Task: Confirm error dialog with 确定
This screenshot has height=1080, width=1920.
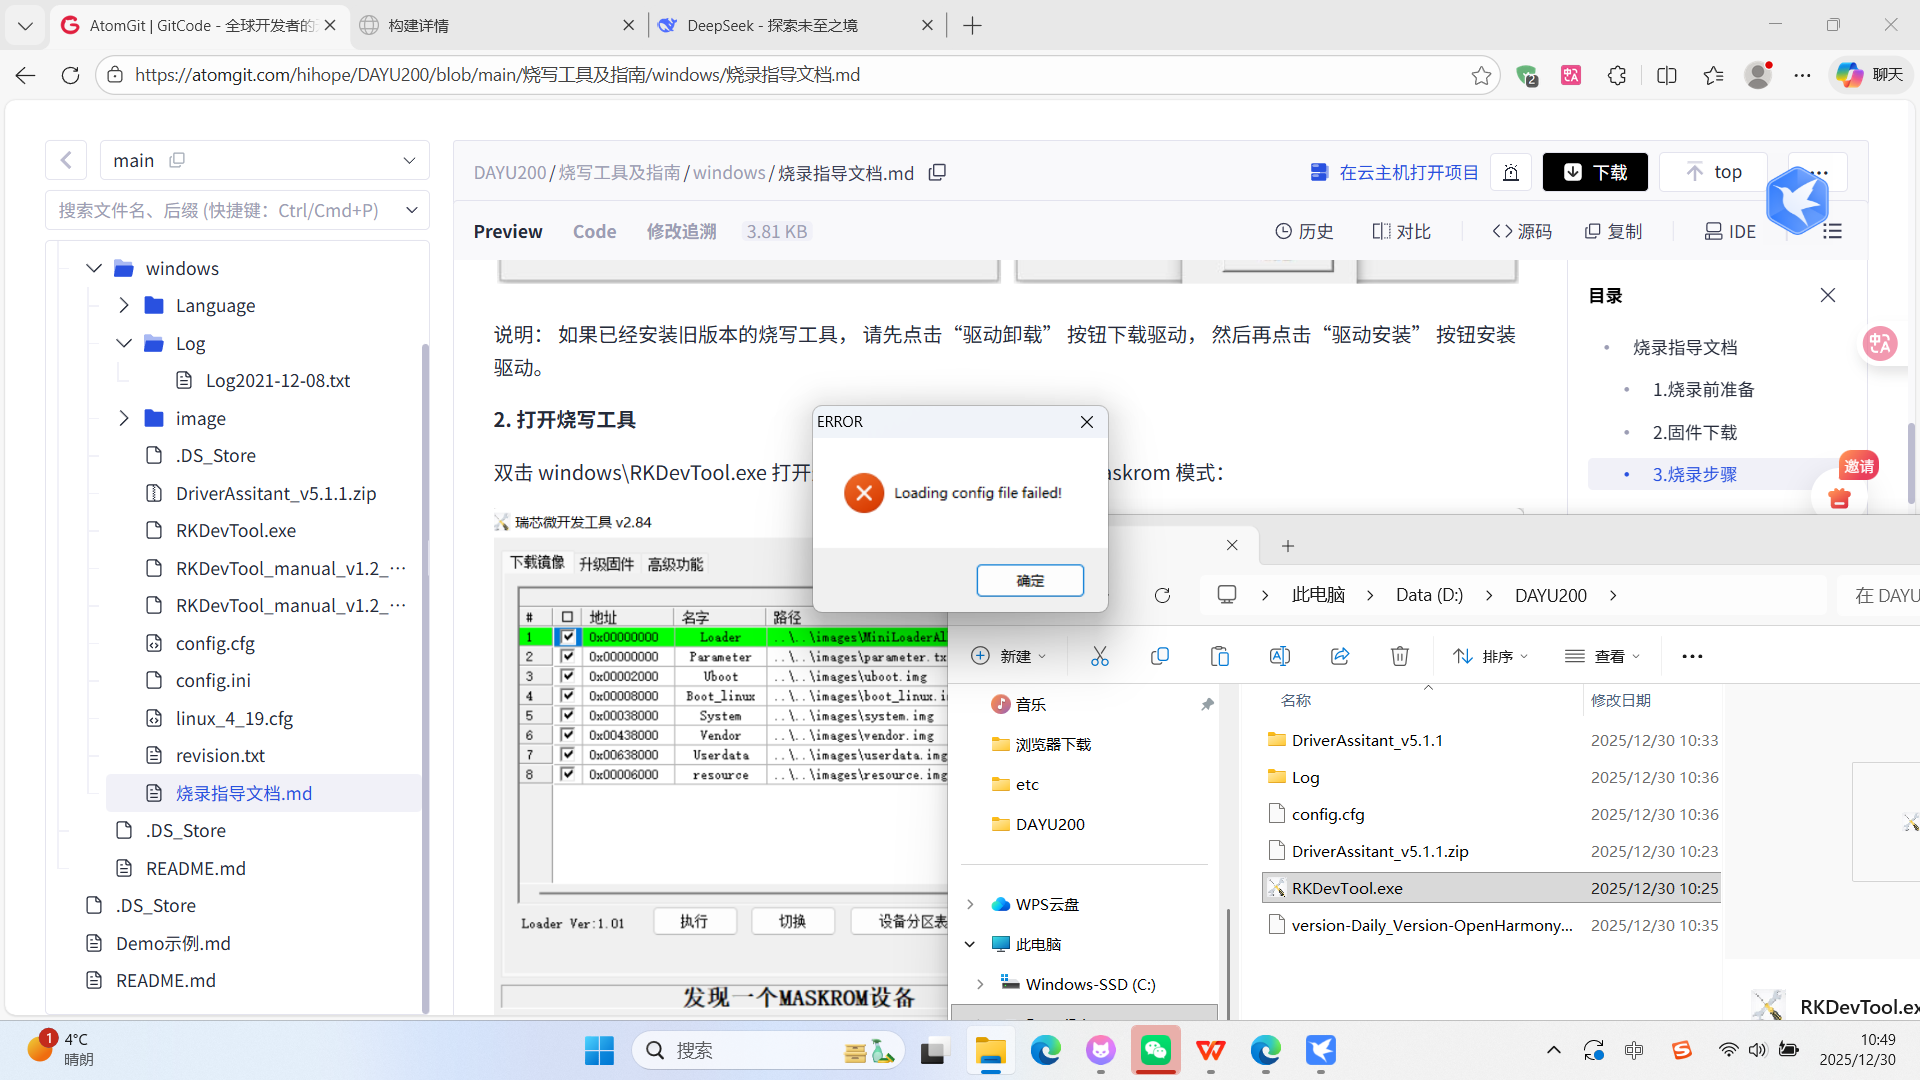Action: [x=1030, y=580]
